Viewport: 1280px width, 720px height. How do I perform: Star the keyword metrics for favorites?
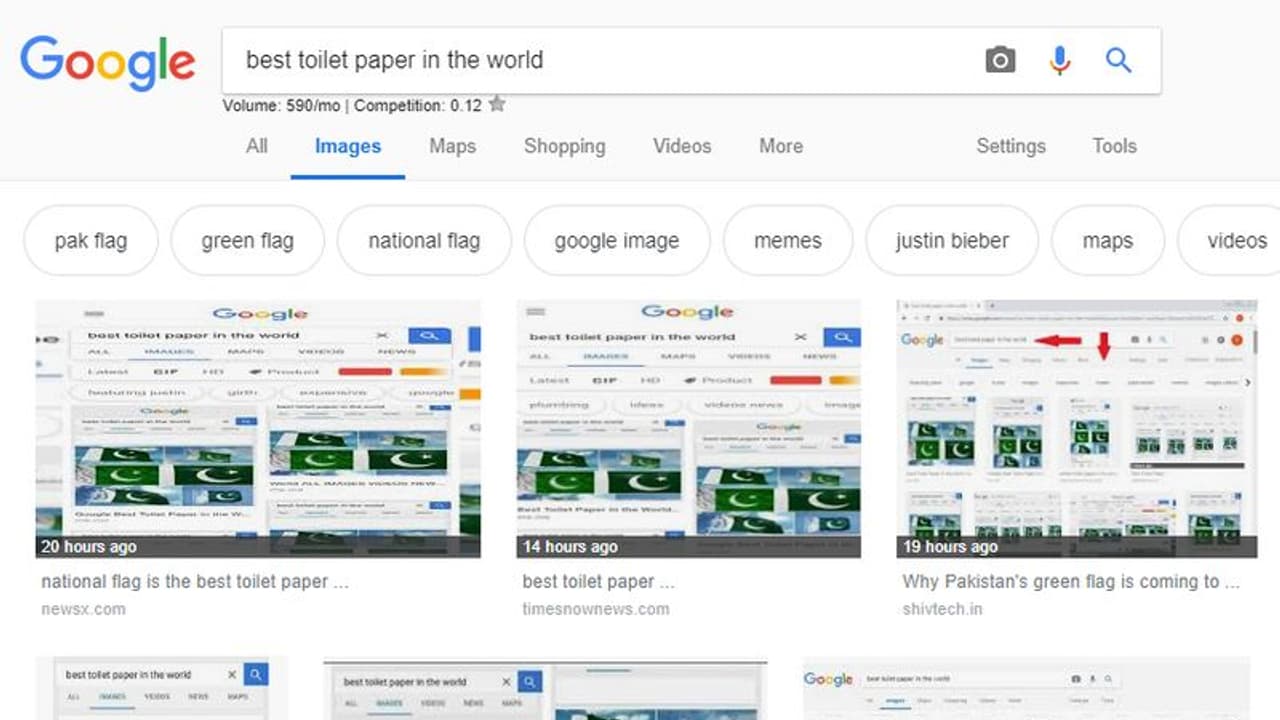[497, 101]
